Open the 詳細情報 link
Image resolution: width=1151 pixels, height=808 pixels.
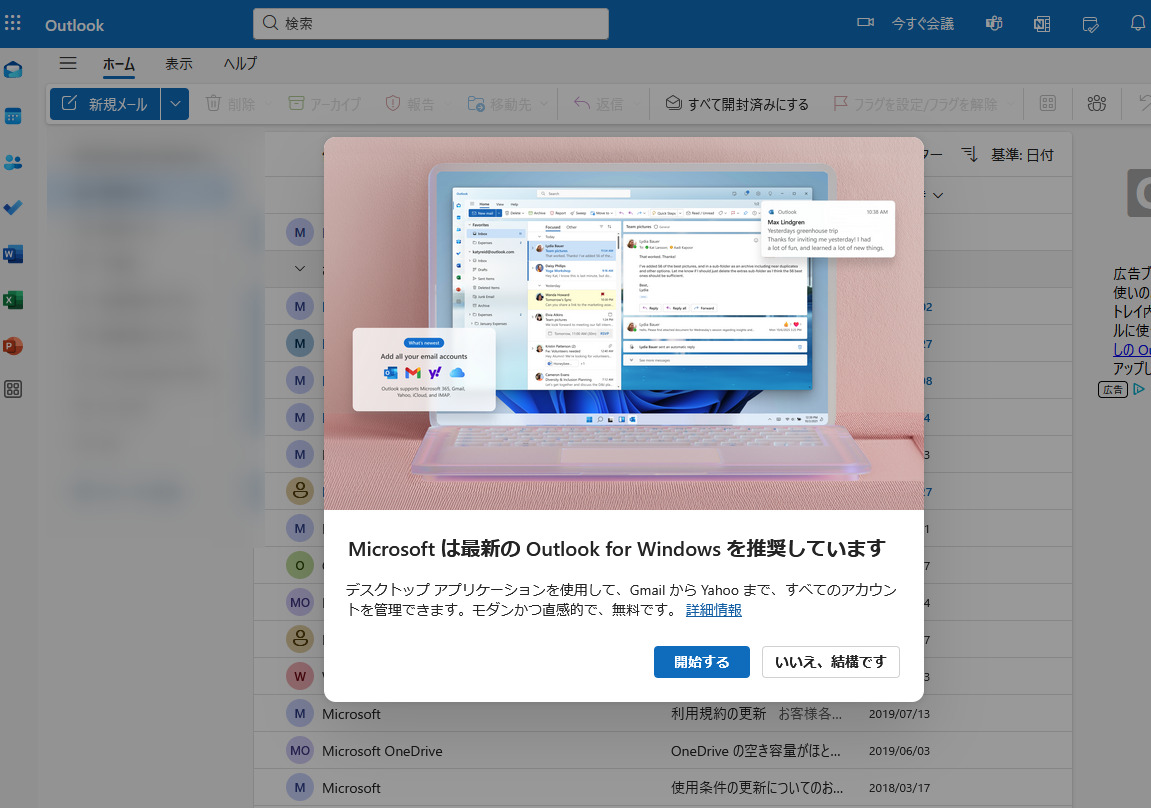click(x=714, y=610)
